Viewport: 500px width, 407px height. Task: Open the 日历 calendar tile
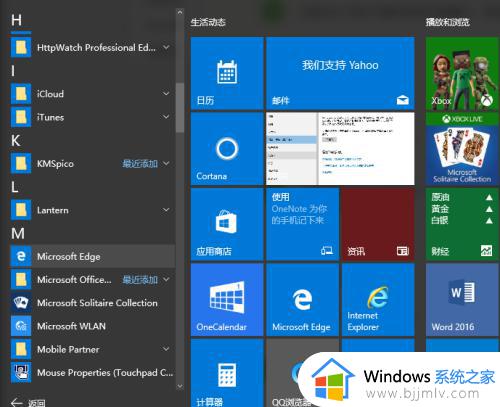pos(227,73)
